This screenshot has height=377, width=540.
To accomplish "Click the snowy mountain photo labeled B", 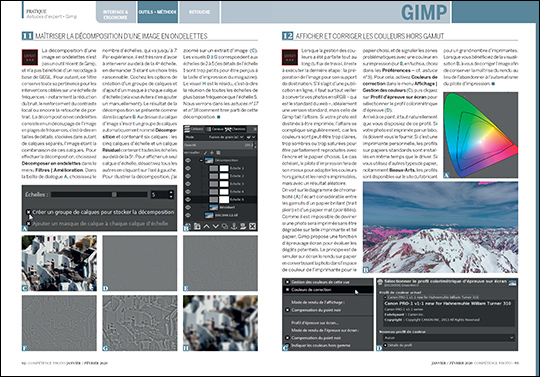I will (440, 228).
